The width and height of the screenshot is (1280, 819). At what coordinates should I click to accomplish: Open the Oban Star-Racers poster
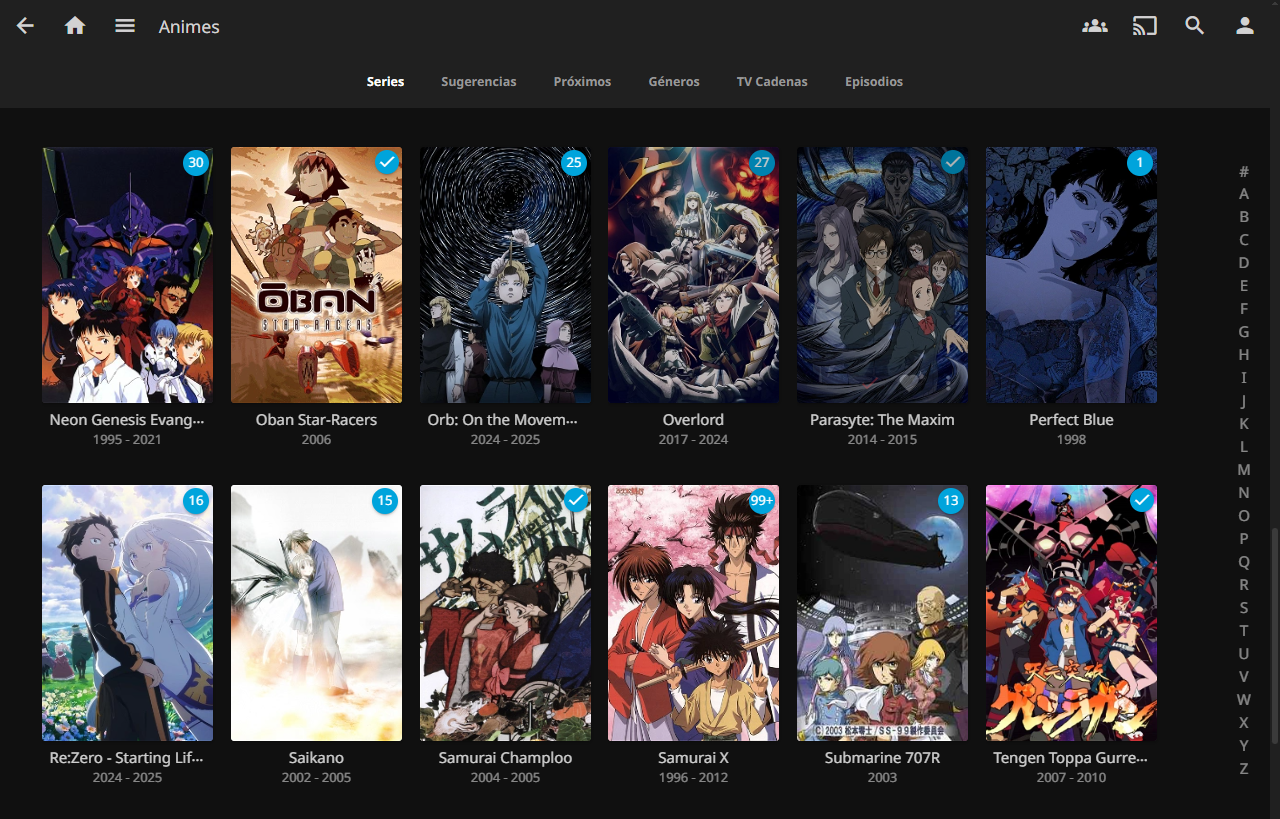tap(316, 275)
